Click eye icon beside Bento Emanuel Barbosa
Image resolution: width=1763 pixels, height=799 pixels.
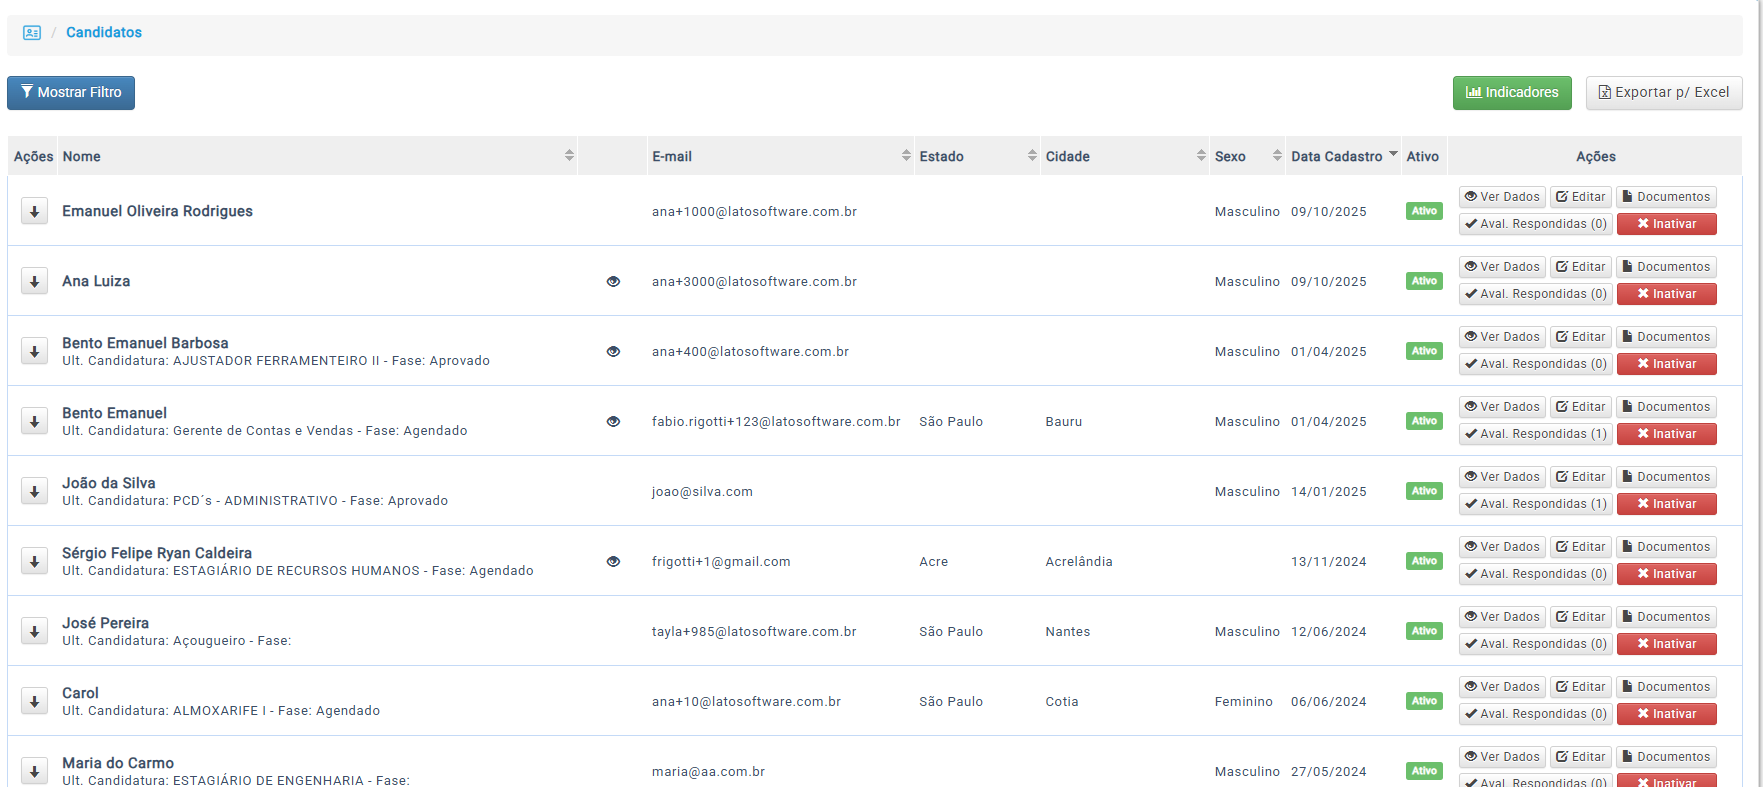tap(613, 352)
